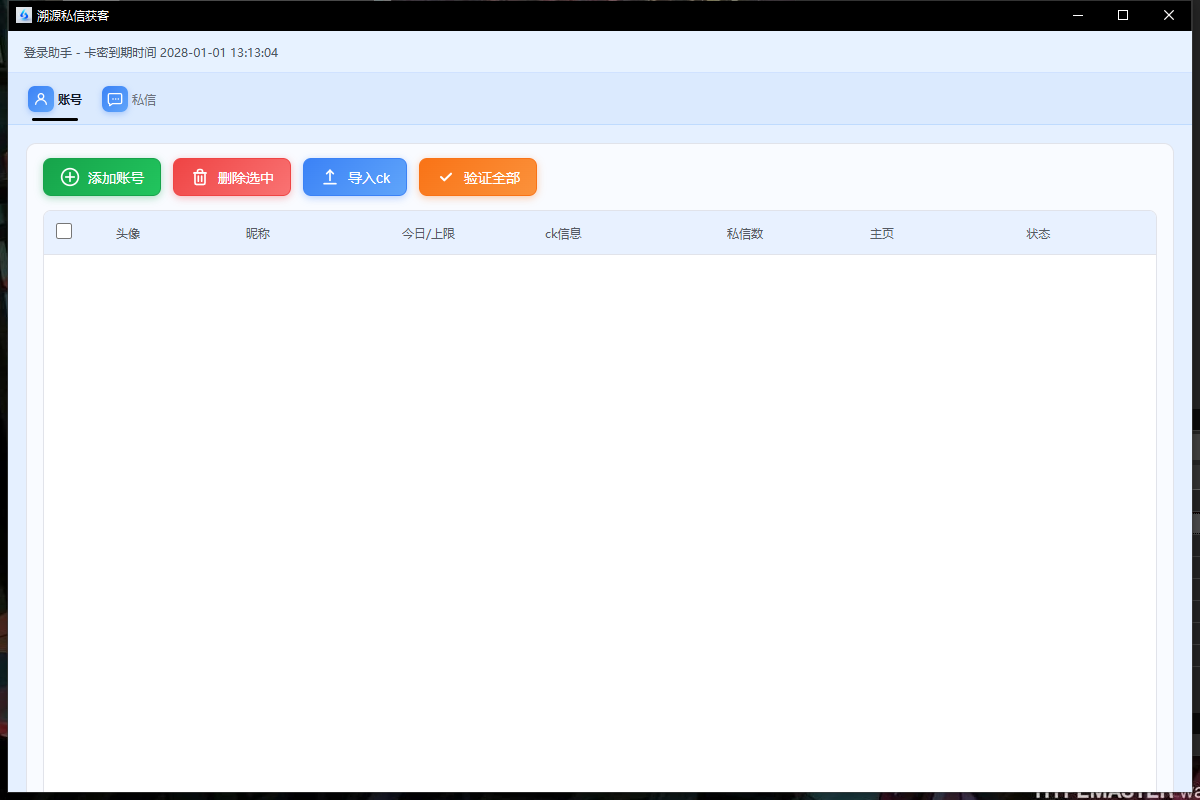
Task: Click the upload arrow icon on 导入ck
Action: tap(330, 177)
